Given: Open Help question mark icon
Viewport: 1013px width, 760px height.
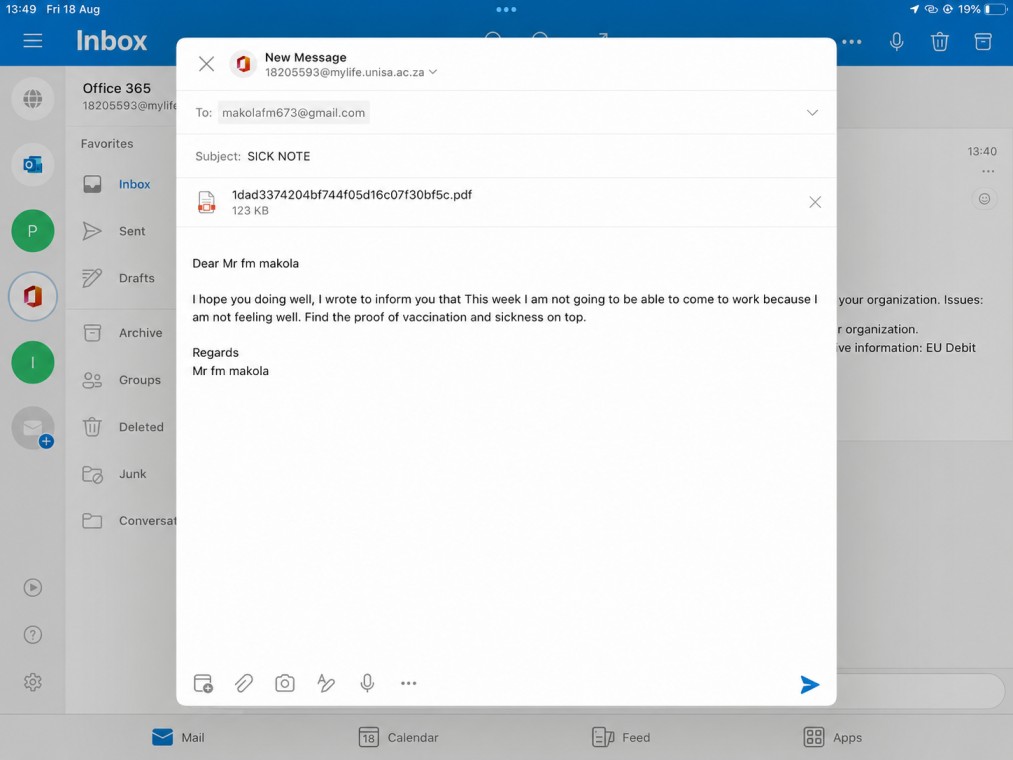Looking at the screenshot, I should [x=32, y=635].
